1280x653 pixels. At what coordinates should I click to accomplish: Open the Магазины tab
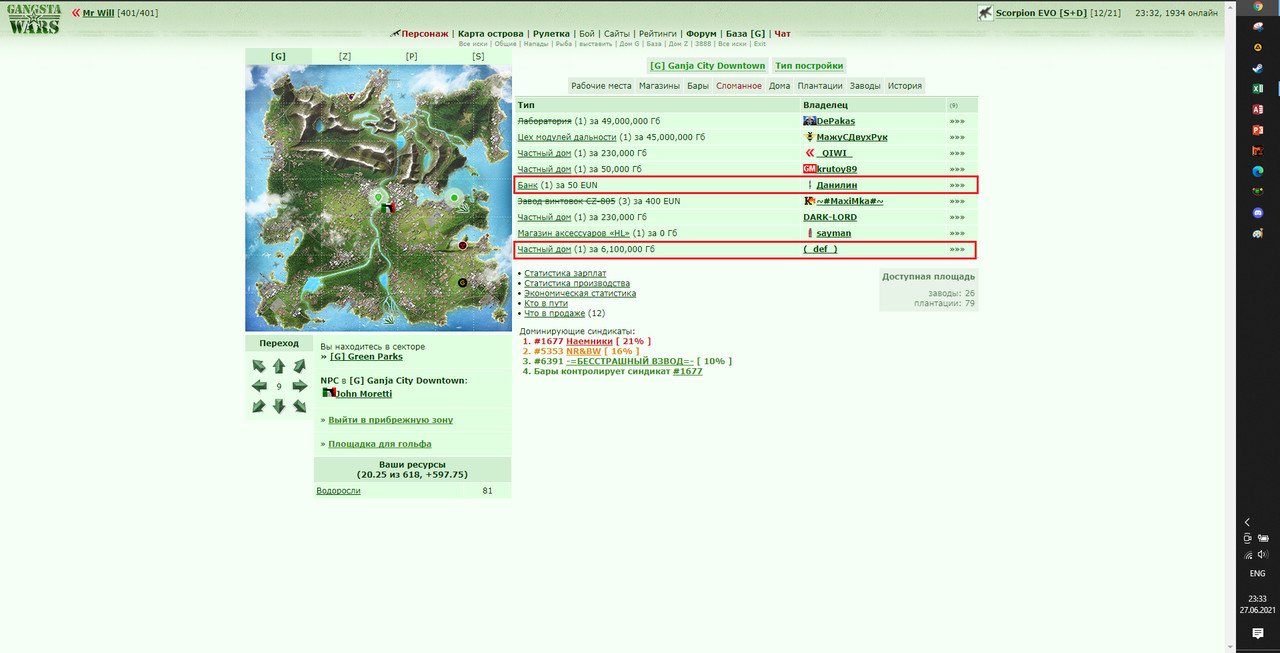coord(659,86)
